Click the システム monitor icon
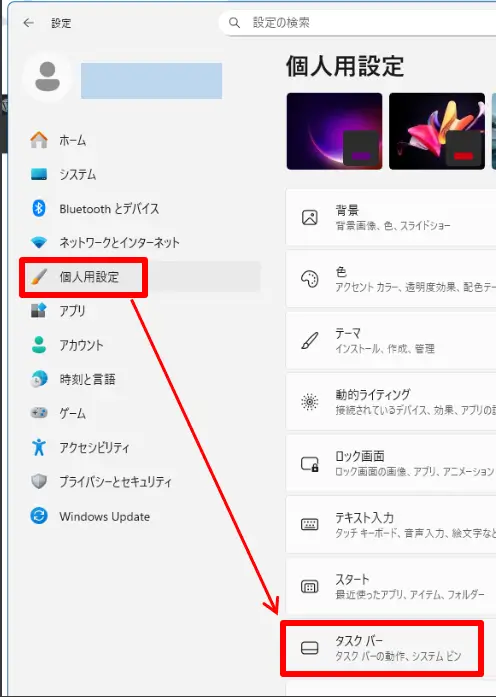This screenshot has height=697, width=496. 39,174
